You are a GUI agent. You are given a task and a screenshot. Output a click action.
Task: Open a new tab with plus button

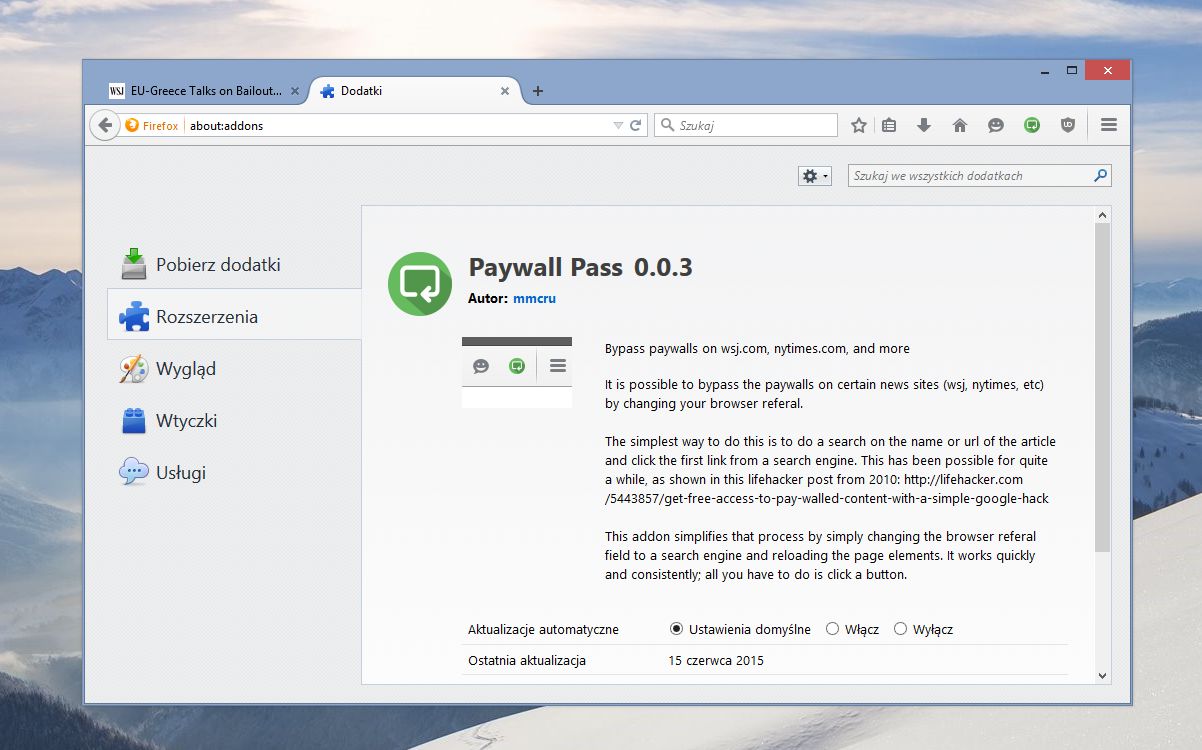538,91
